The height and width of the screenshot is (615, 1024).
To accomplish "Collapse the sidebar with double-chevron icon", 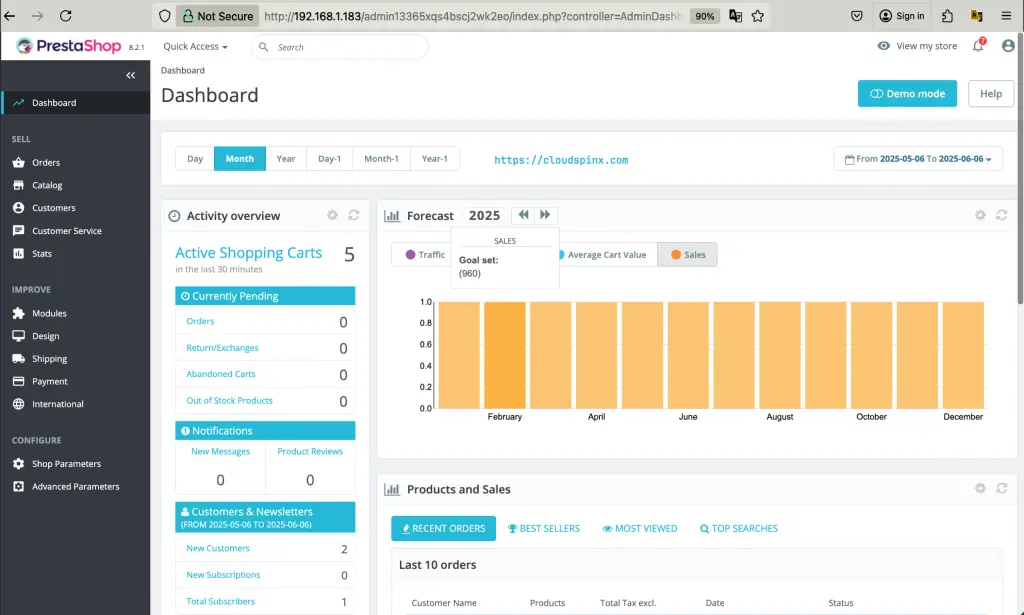I will point(130,76).
